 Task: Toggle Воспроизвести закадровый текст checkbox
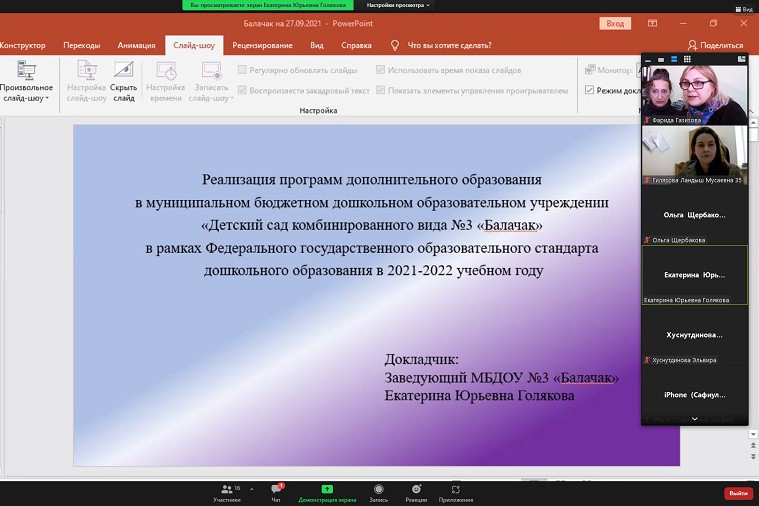(242, 90)
